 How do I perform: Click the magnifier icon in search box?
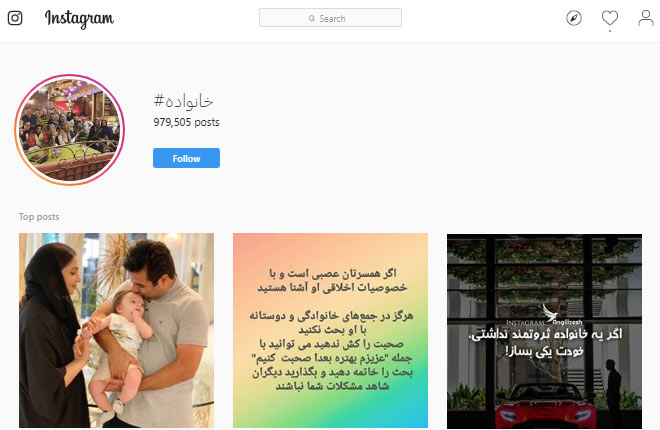click(311, 19)
